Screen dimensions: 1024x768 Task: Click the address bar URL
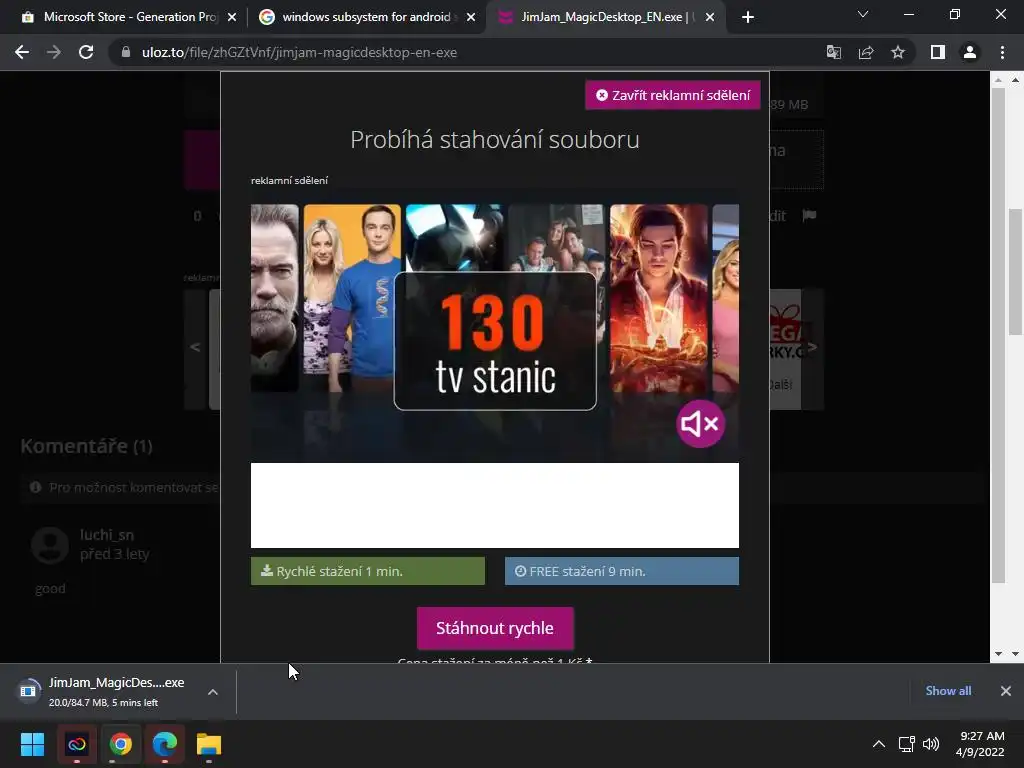(299, 52)
